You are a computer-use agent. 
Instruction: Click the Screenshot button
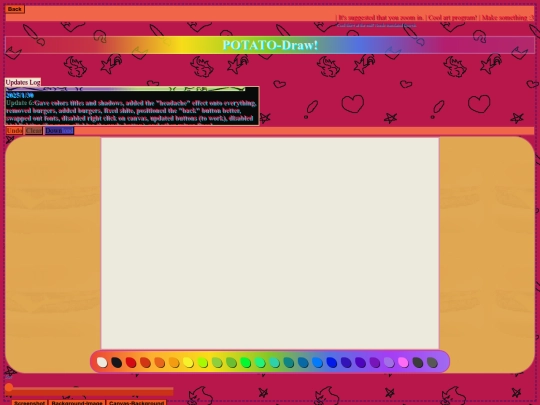pyautogui.click(x=30, y=403)
